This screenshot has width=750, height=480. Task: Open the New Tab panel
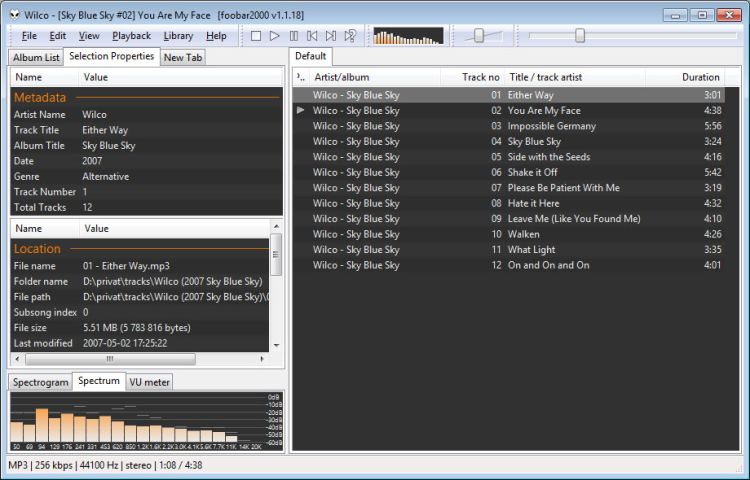coord(182,58)
